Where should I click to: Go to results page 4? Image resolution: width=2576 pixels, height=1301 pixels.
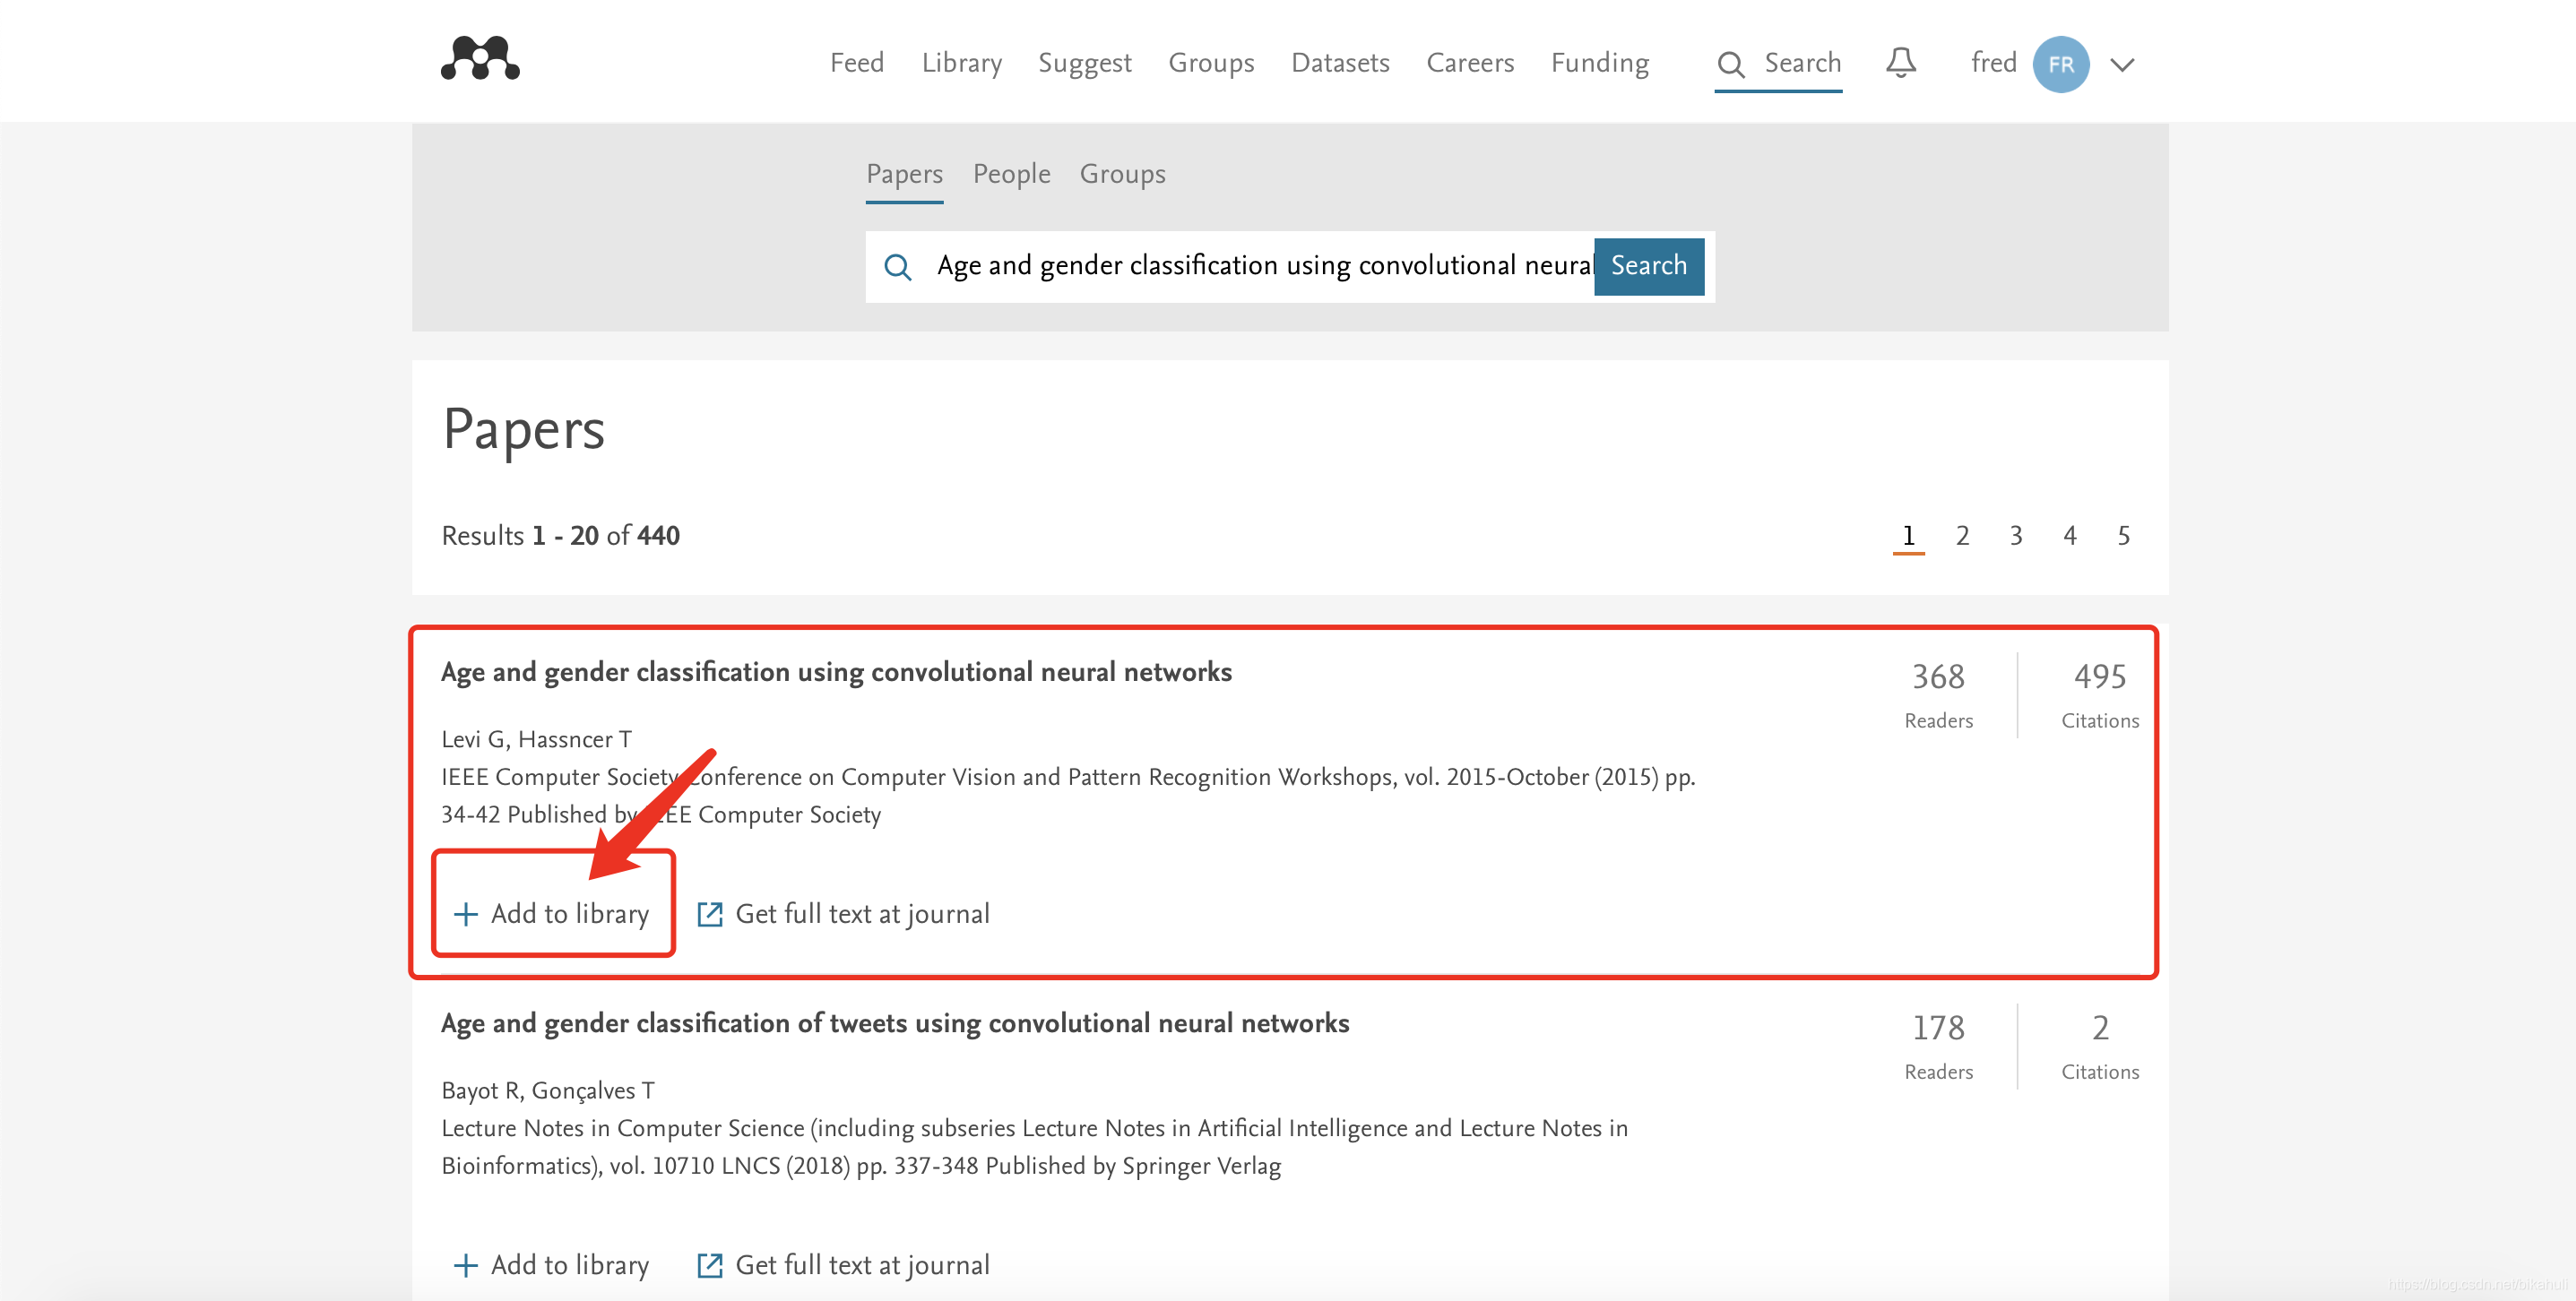2070,536
